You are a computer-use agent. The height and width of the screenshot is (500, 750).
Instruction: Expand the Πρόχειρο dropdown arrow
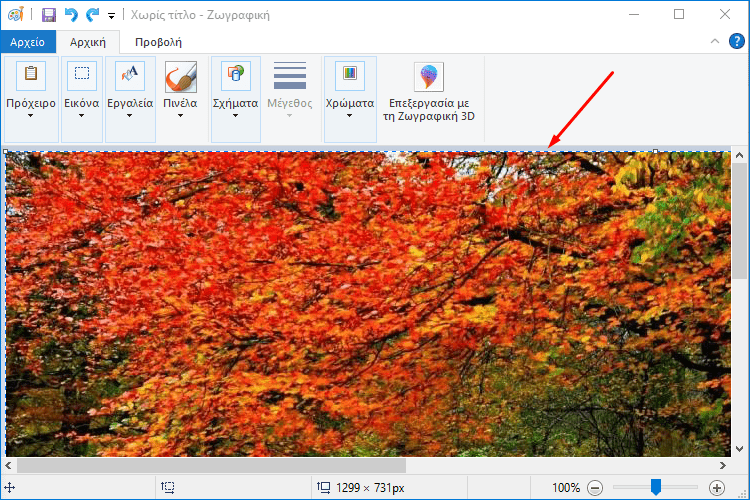31,115
